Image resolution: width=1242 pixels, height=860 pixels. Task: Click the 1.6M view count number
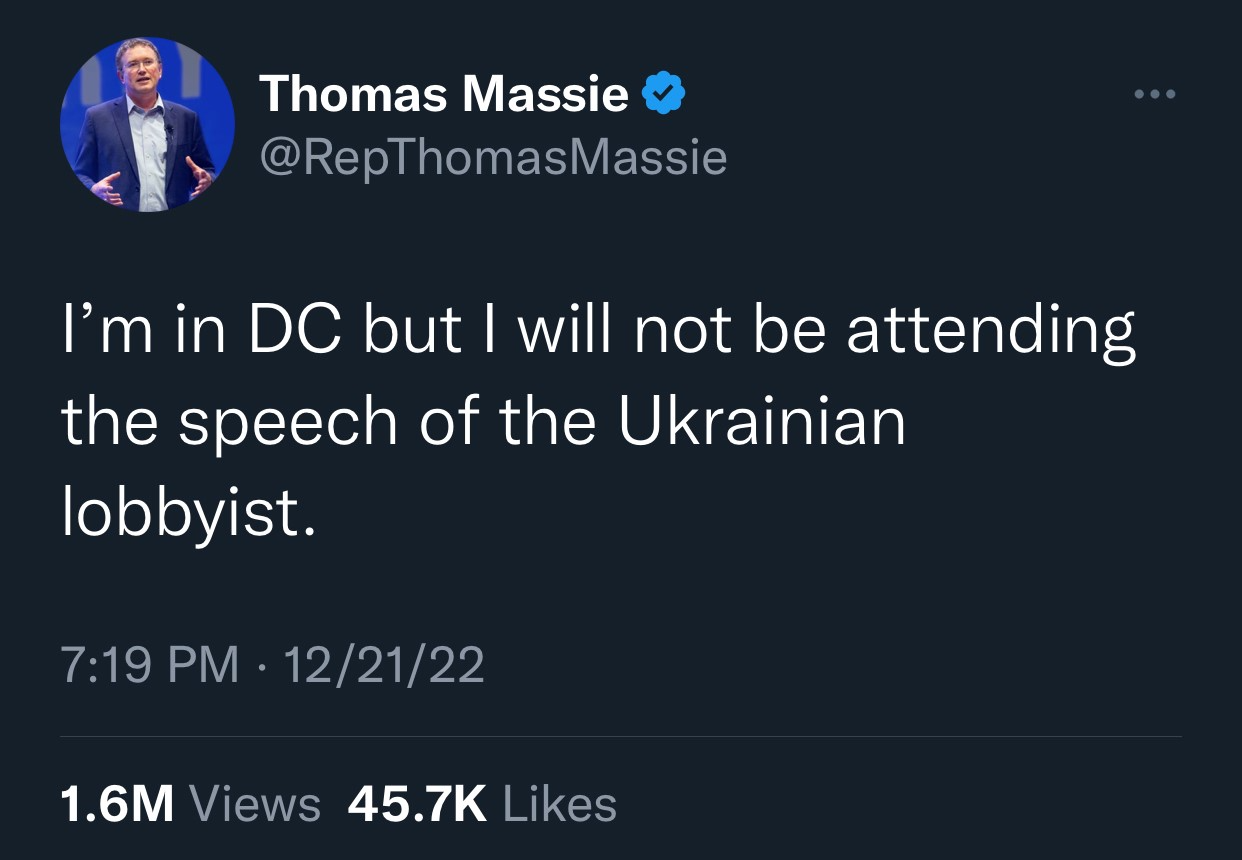click(117, 804)
